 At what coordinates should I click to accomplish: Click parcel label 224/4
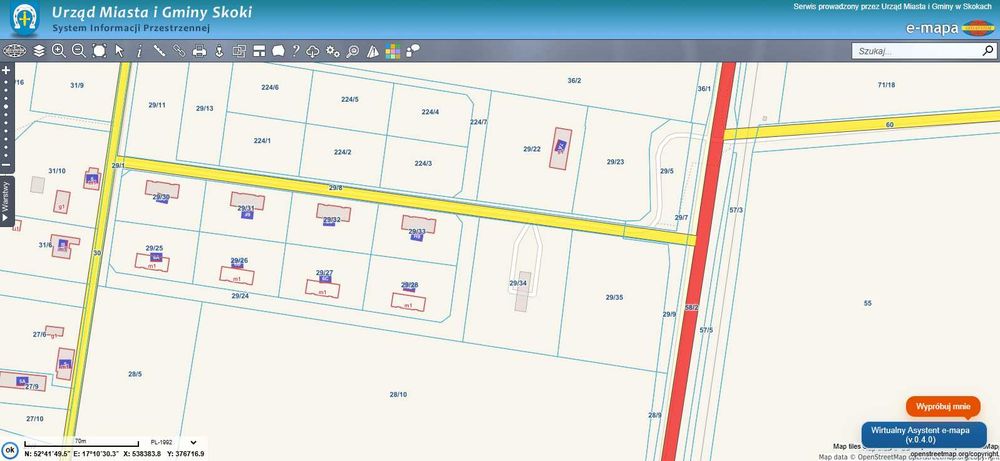430,112
